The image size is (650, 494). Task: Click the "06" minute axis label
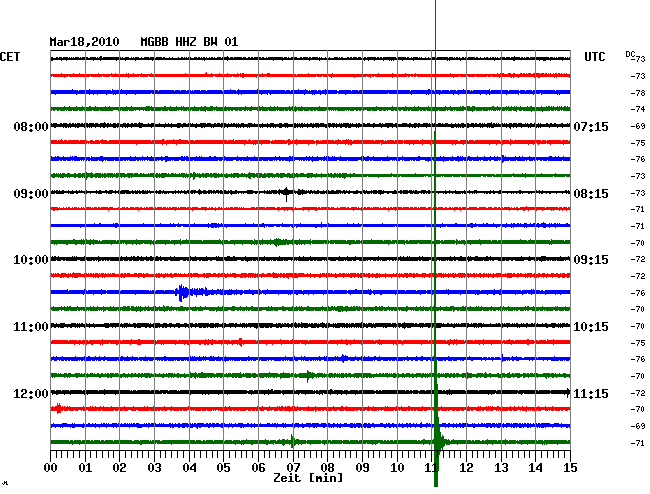click(258, 468)
